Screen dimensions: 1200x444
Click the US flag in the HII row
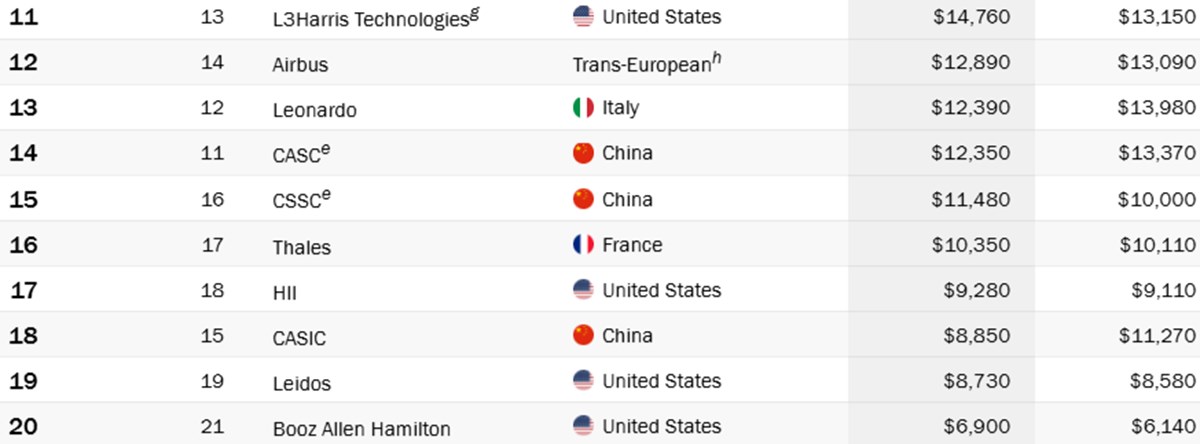coord(583,290)
